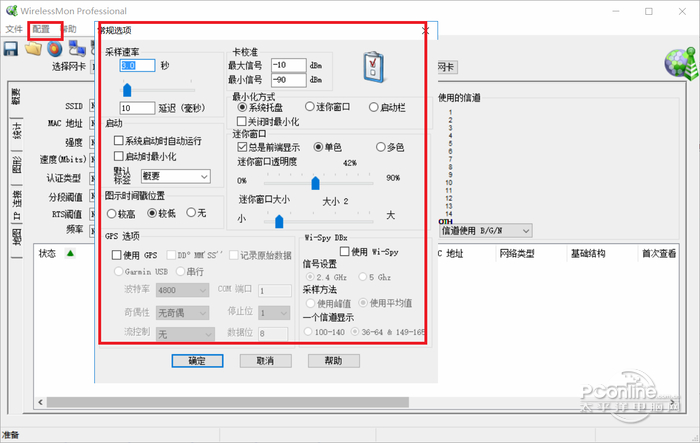Select the 100-140 channel display option
Screen dimensions: 700x443
[x=308, y=332]
